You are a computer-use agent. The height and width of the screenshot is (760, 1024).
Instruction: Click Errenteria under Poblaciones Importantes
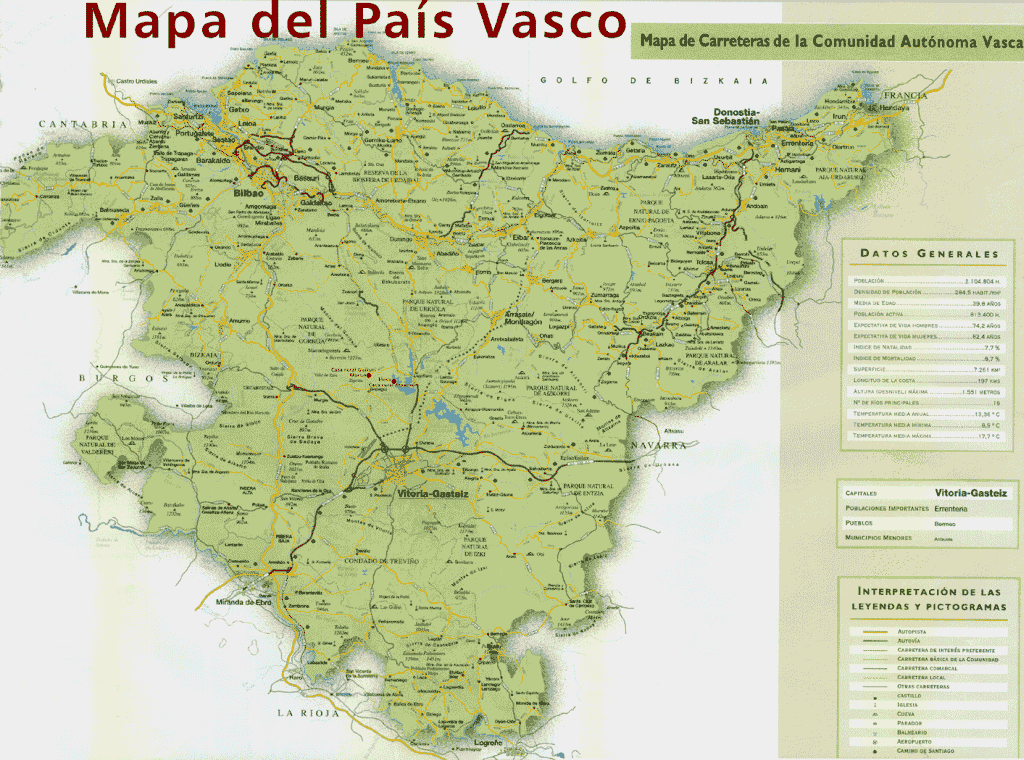pyautogui.click(x=950, y=508)
